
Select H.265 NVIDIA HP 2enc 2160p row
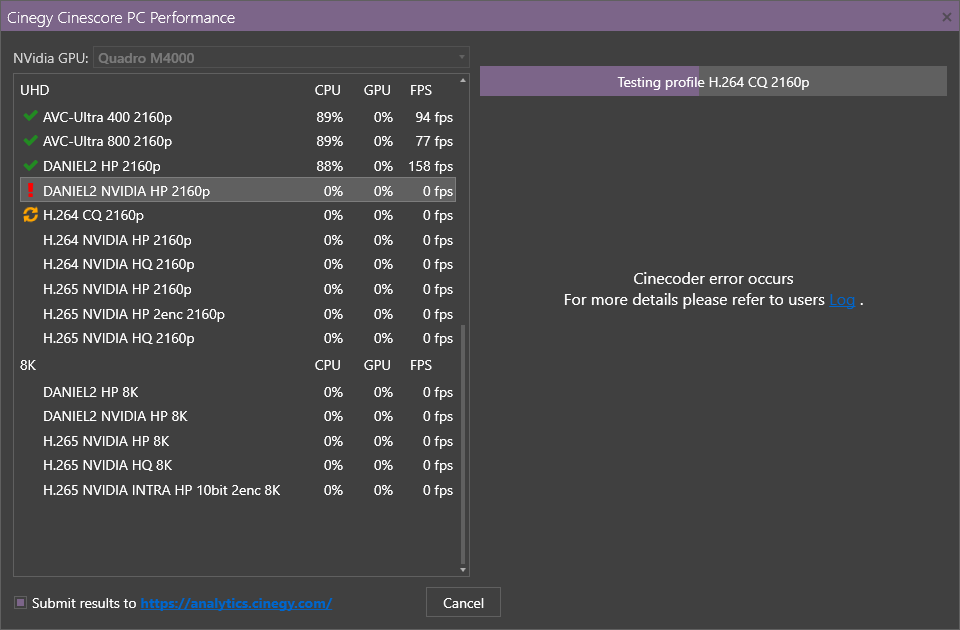point(238,314)
